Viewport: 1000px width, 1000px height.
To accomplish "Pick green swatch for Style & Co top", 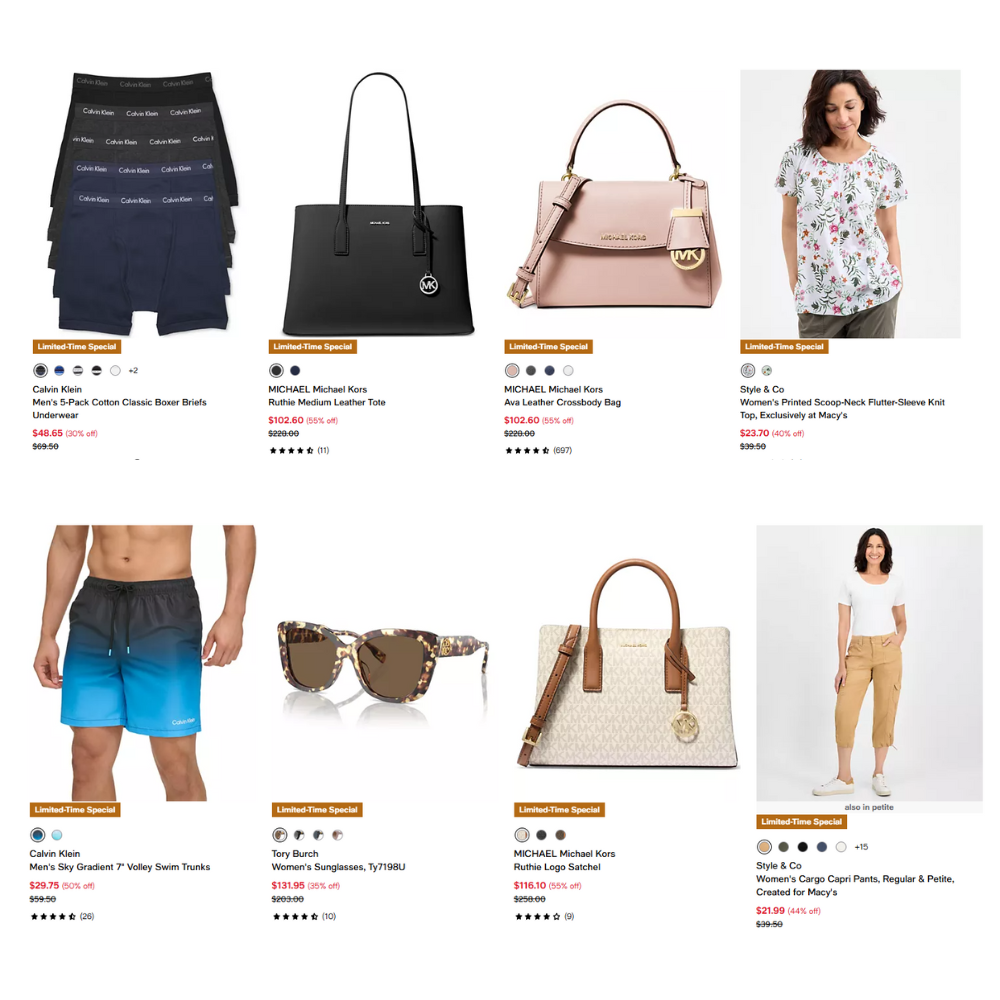I will point(767,371).
